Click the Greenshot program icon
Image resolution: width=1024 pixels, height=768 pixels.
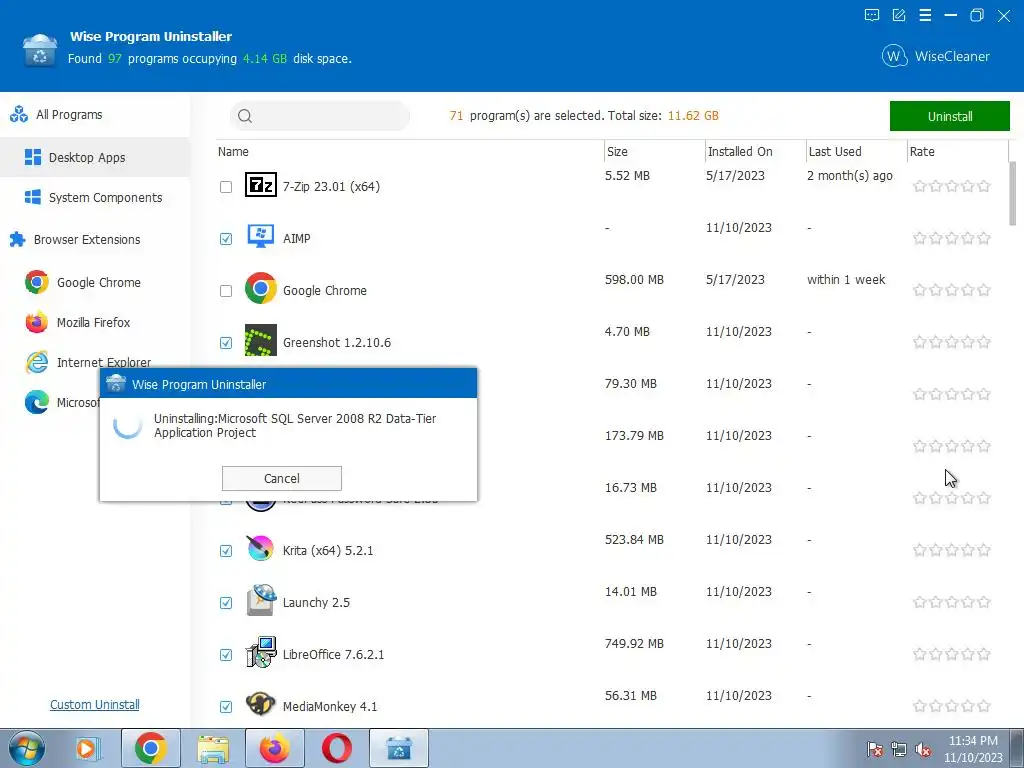point(261,340)
